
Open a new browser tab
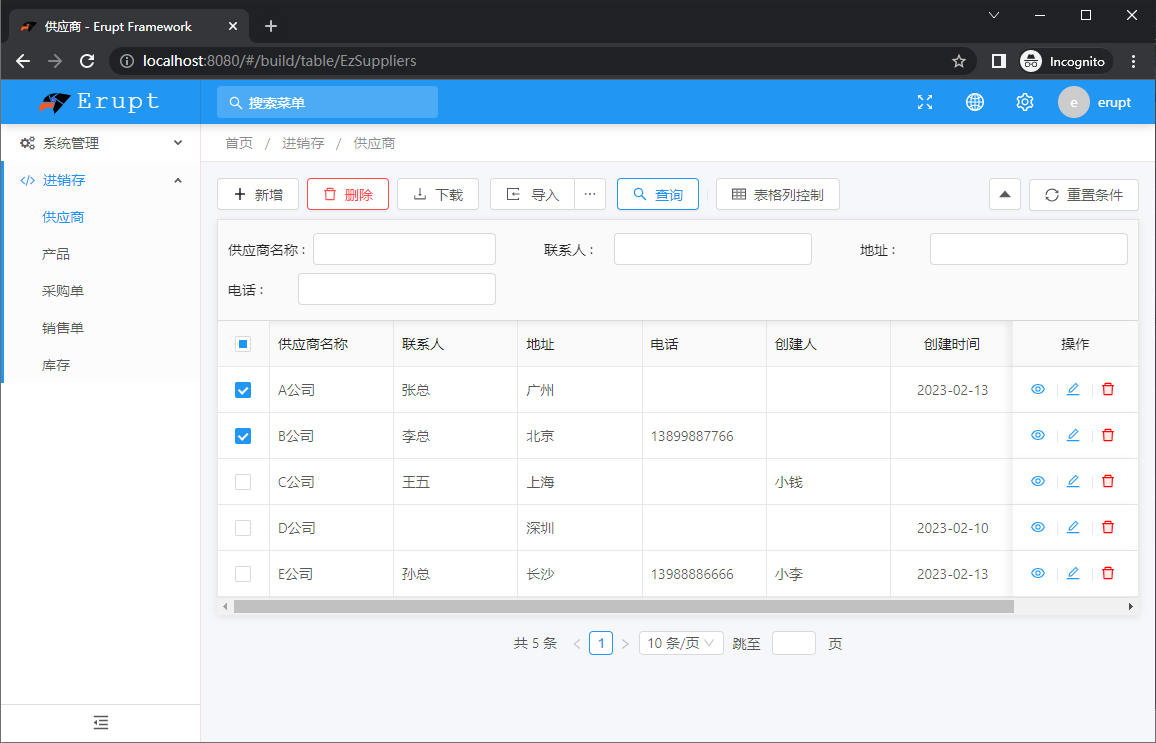pos(271,27)
